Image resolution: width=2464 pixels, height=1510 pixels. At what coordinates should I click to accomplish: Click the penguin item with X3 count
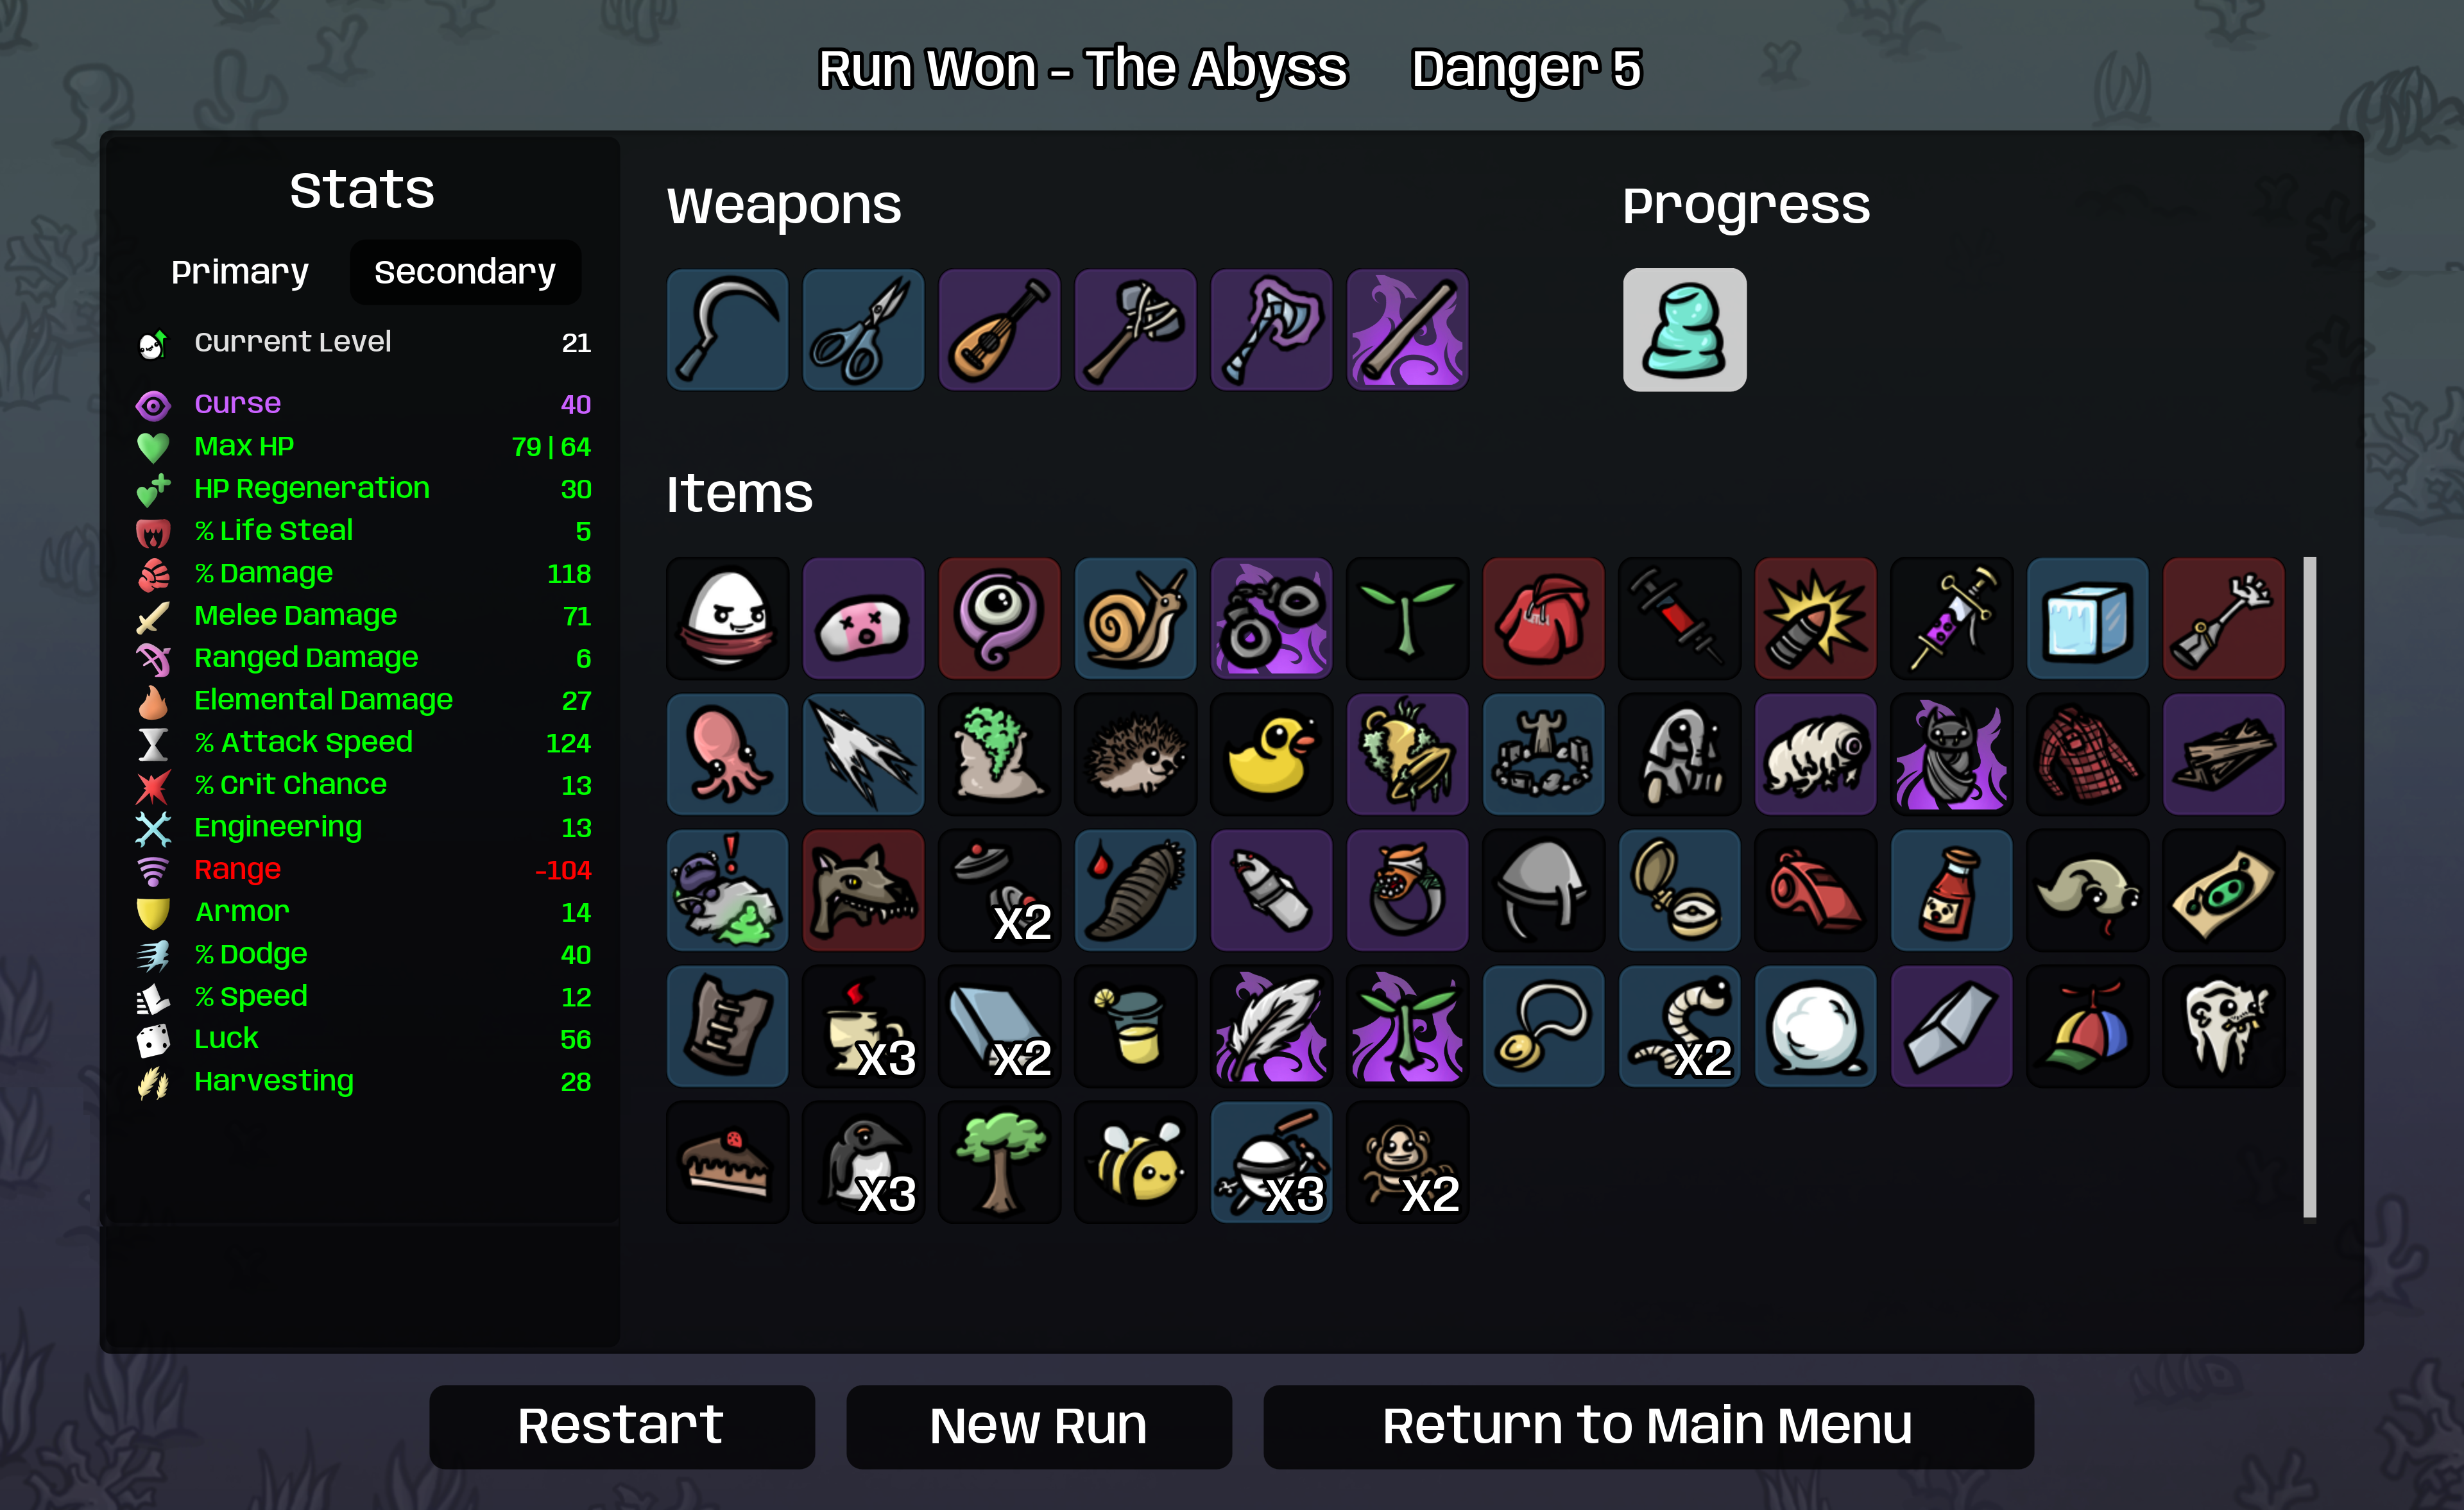pyautogui.click(x=863, y=1162)
